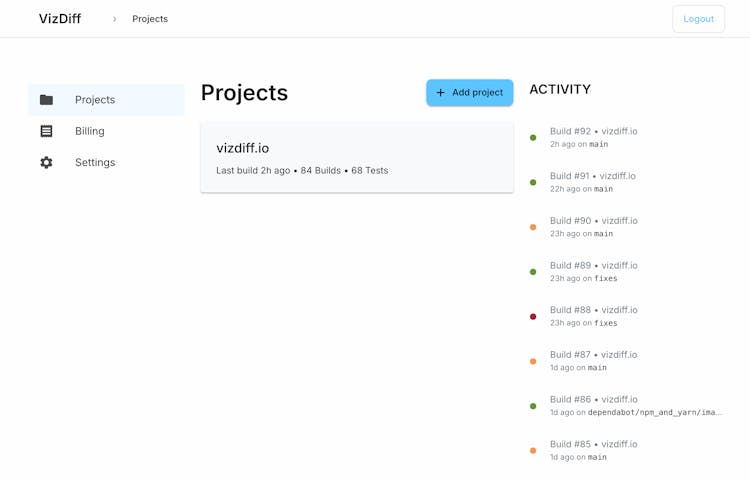Click the plus icon on Add project
750x480 pixels.
tap(441, 92)
